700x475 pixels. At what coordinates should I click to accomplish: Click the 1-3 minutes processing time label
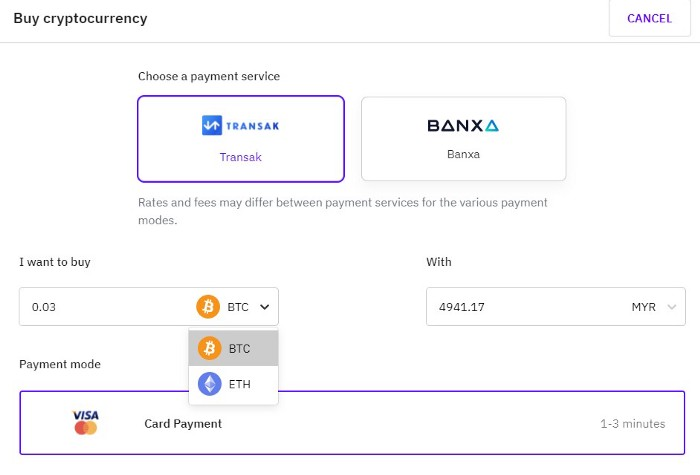(x=633, y=424)
